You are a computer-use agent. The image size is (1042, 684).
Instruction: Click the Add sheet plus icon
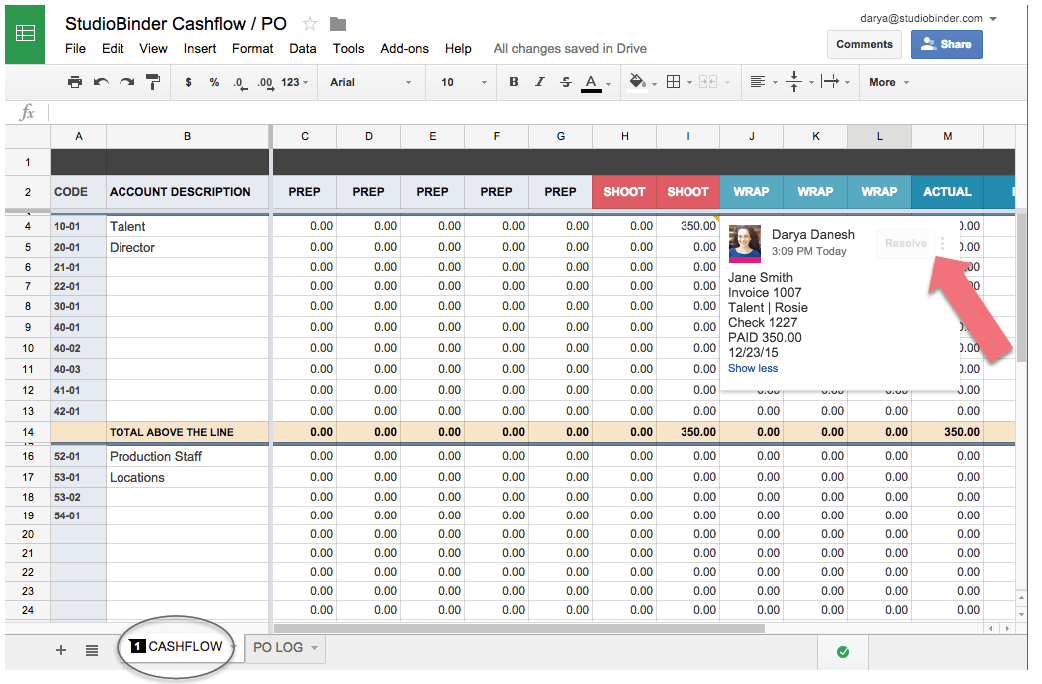60,650
